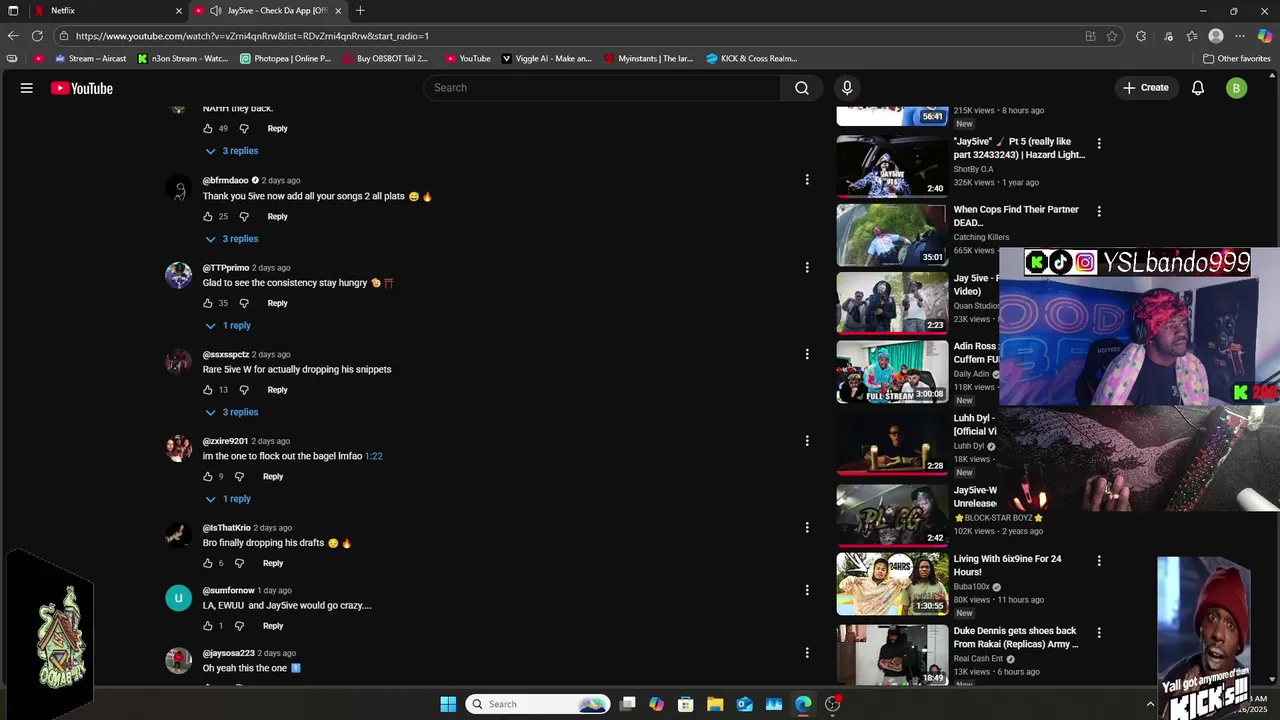The width and height of the screenshot is (1280, 720).
Task: Open options menu for @zxire9201 comment
Action: click(807, 441)
